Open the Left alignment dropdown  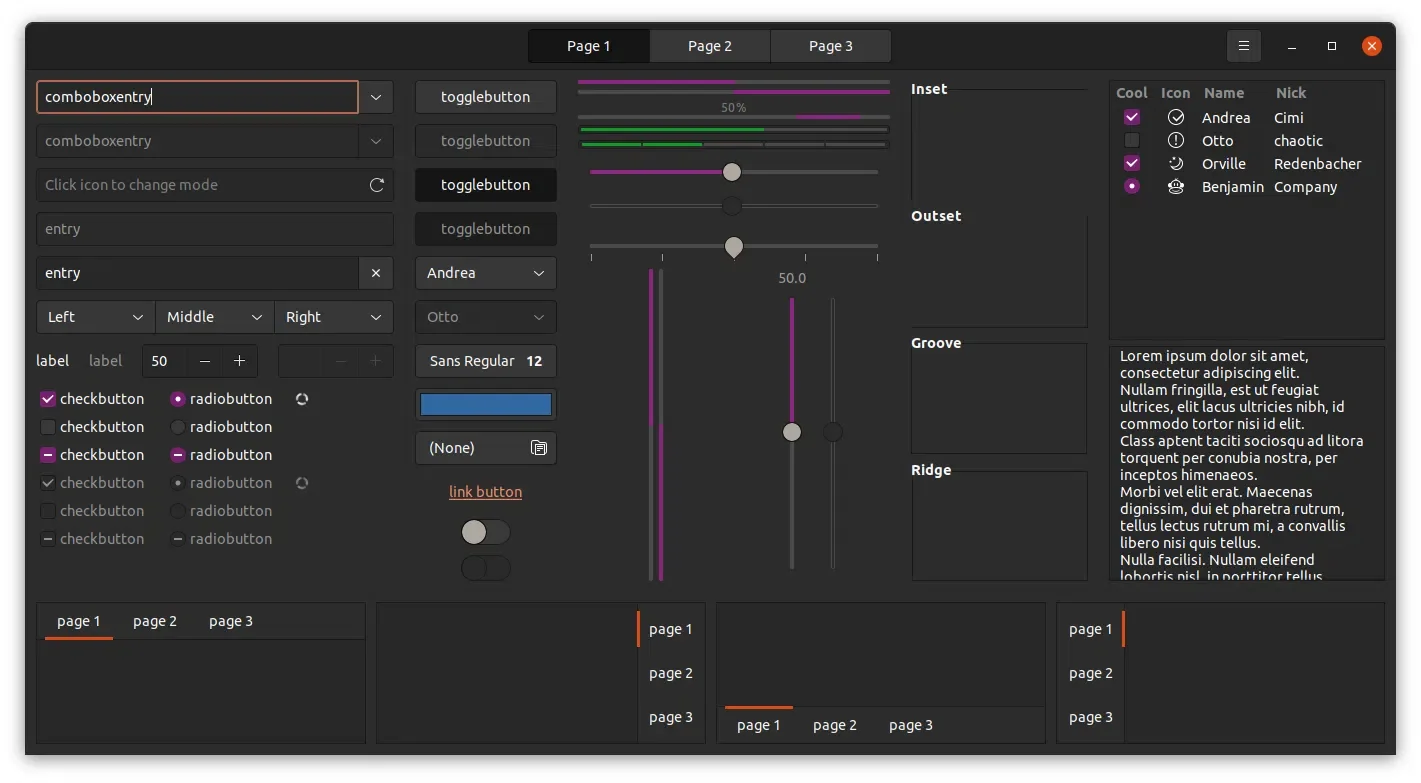click(x=94, y=317)
